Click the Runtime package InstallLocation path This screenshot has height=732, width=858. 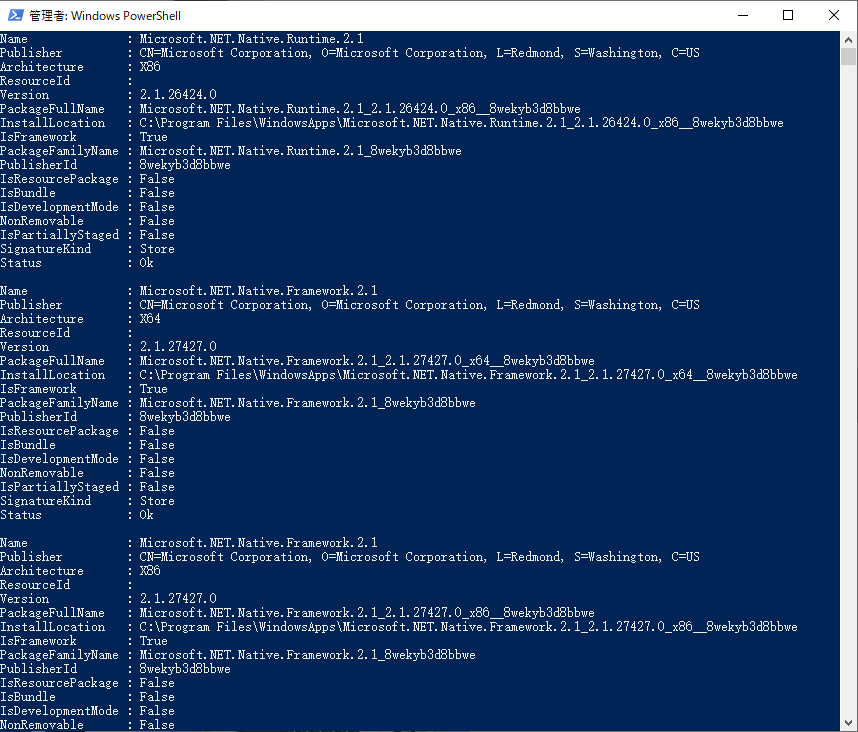tap(461, 123)
